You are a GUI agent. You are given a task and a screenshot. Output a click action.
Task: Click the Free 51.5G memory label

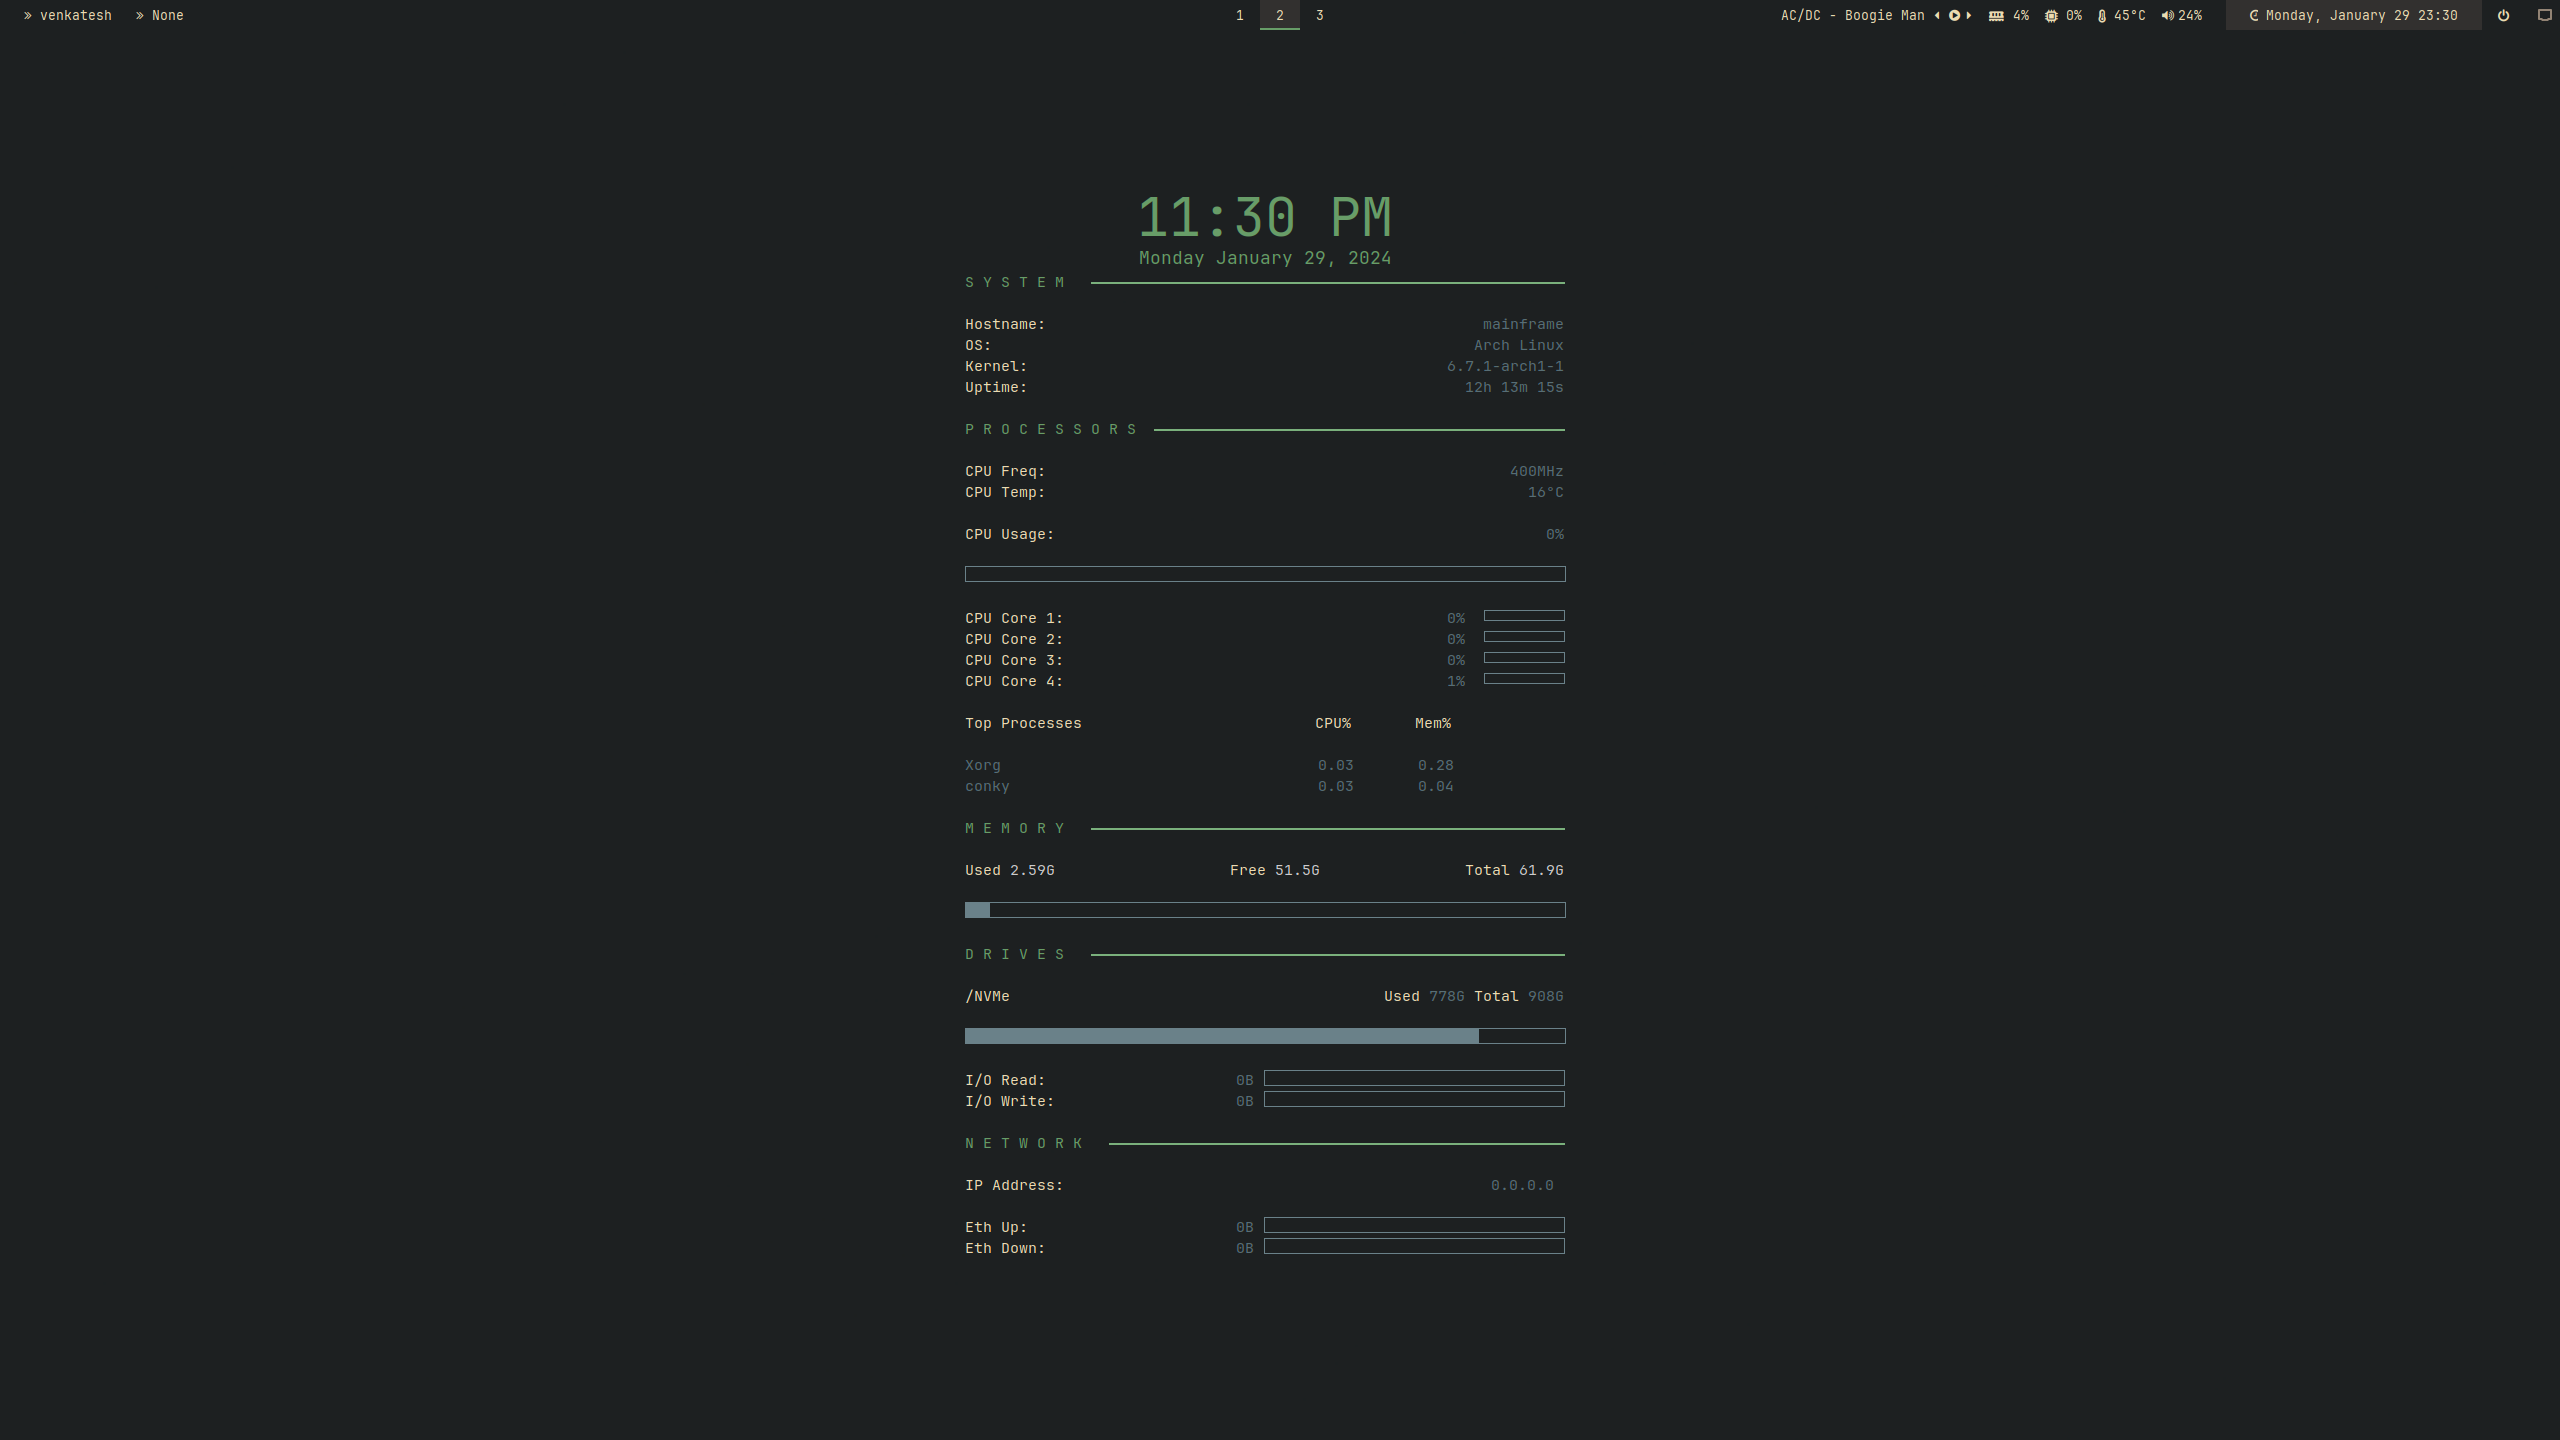[1275, 870]
